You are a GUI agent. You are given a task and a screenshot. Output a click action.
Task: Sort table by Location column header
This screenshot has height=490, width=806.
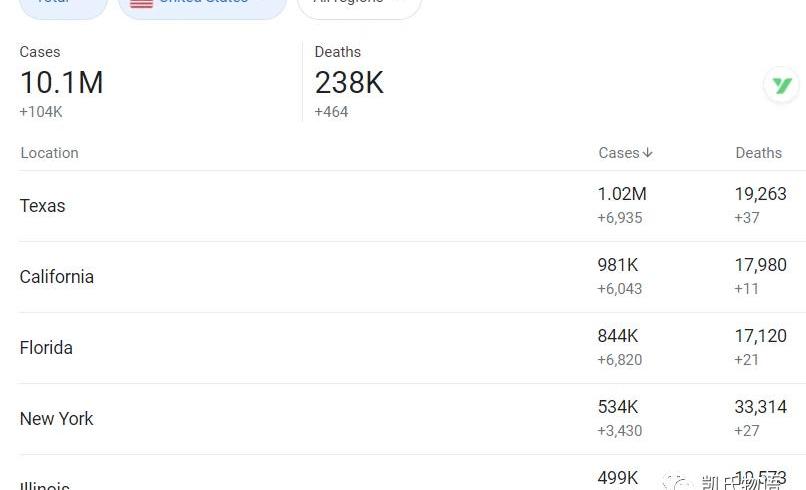pyautogui.click(x=49, y=153)
